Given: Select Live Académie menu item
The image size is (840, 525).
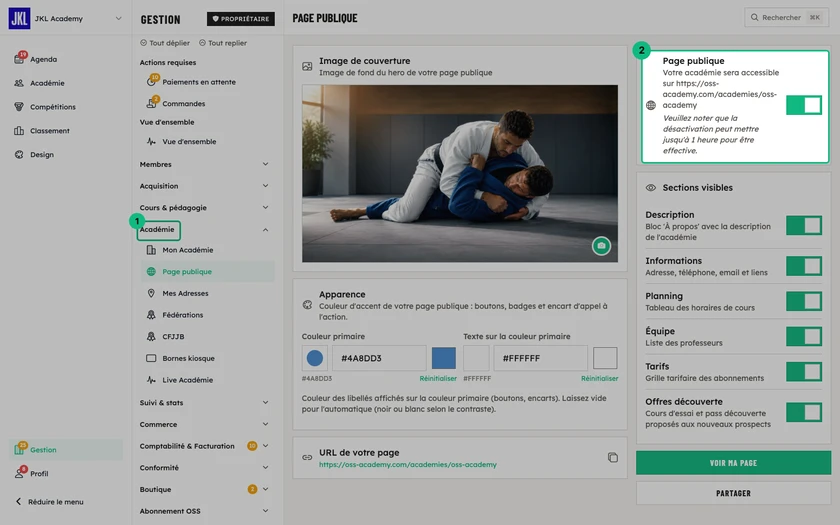Looking at the screenshot, I should (x=207, y=380).
